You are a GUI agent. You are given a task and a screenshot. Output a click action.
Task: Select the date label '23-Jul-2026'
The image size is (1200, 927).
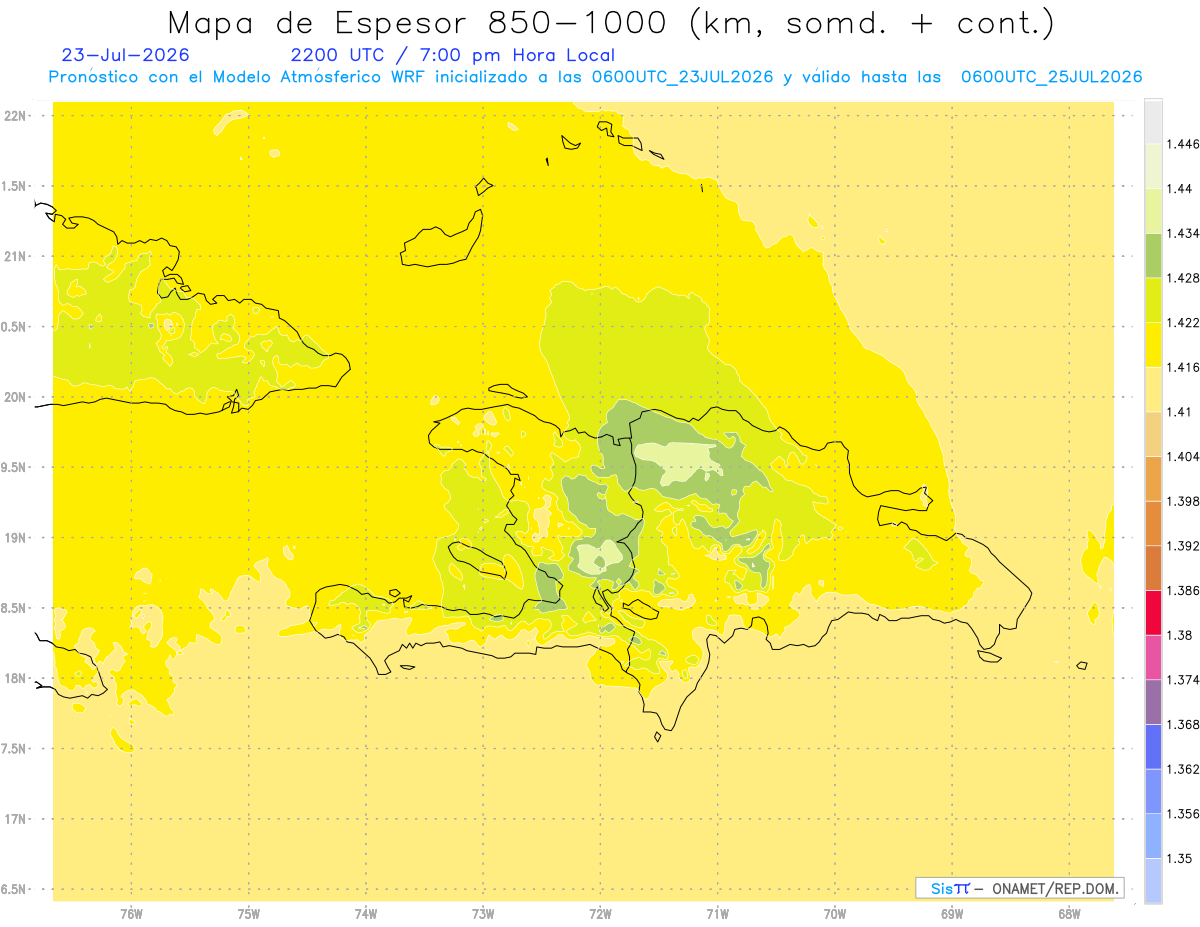pyautogui.click(x=125, y=55)
